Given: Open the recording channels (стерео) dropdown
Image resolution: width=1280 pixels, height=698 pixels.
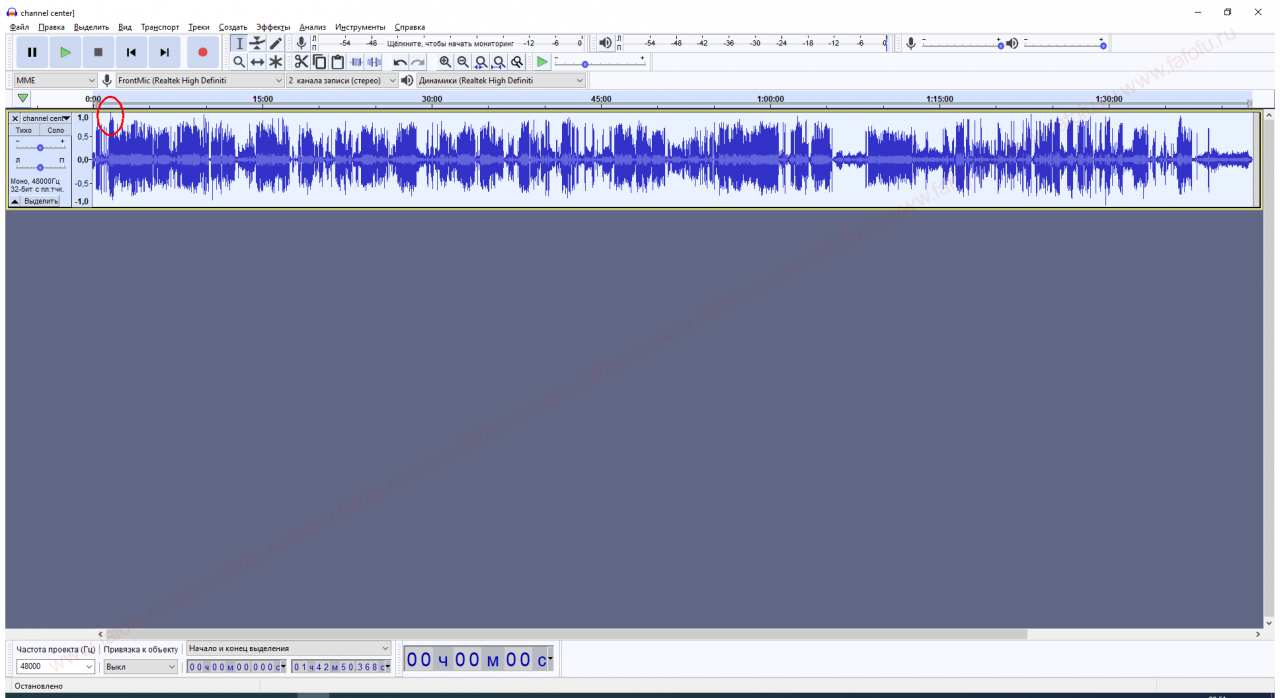Looking at the screenshot, I should [342, 80].
